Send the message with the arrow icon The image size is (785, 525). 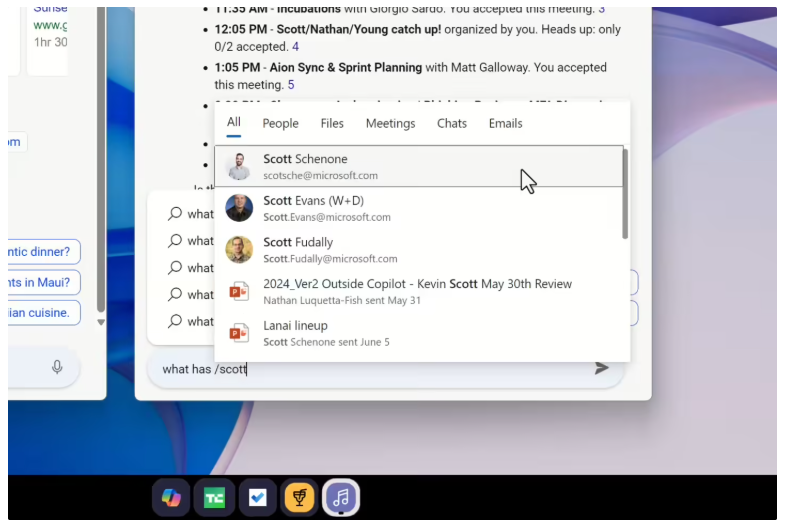click(601, 368)
